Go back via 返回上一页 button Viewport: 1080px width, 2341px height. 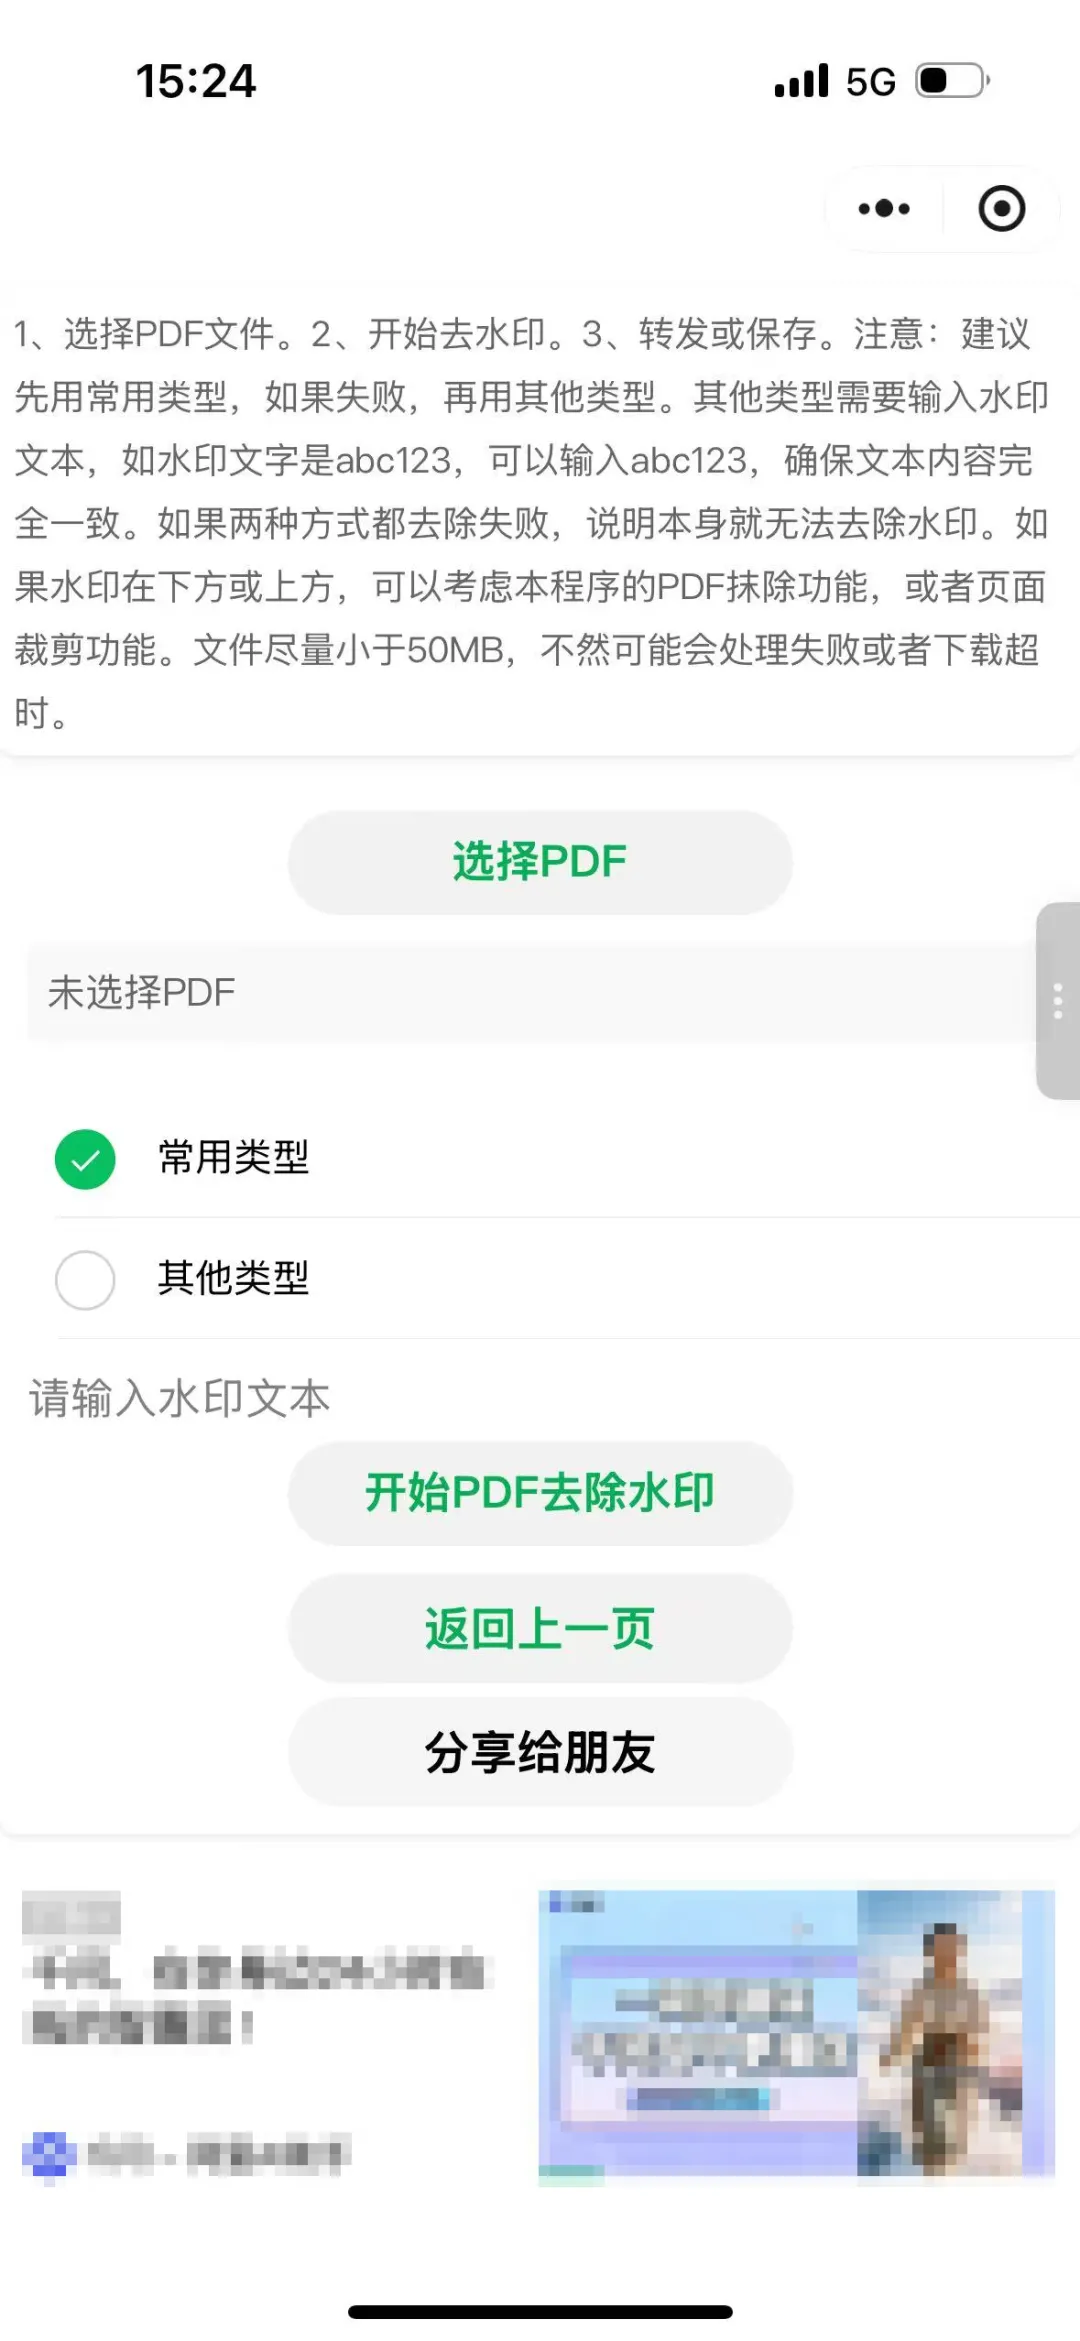pyautogui.click(x=540, y=1629)
